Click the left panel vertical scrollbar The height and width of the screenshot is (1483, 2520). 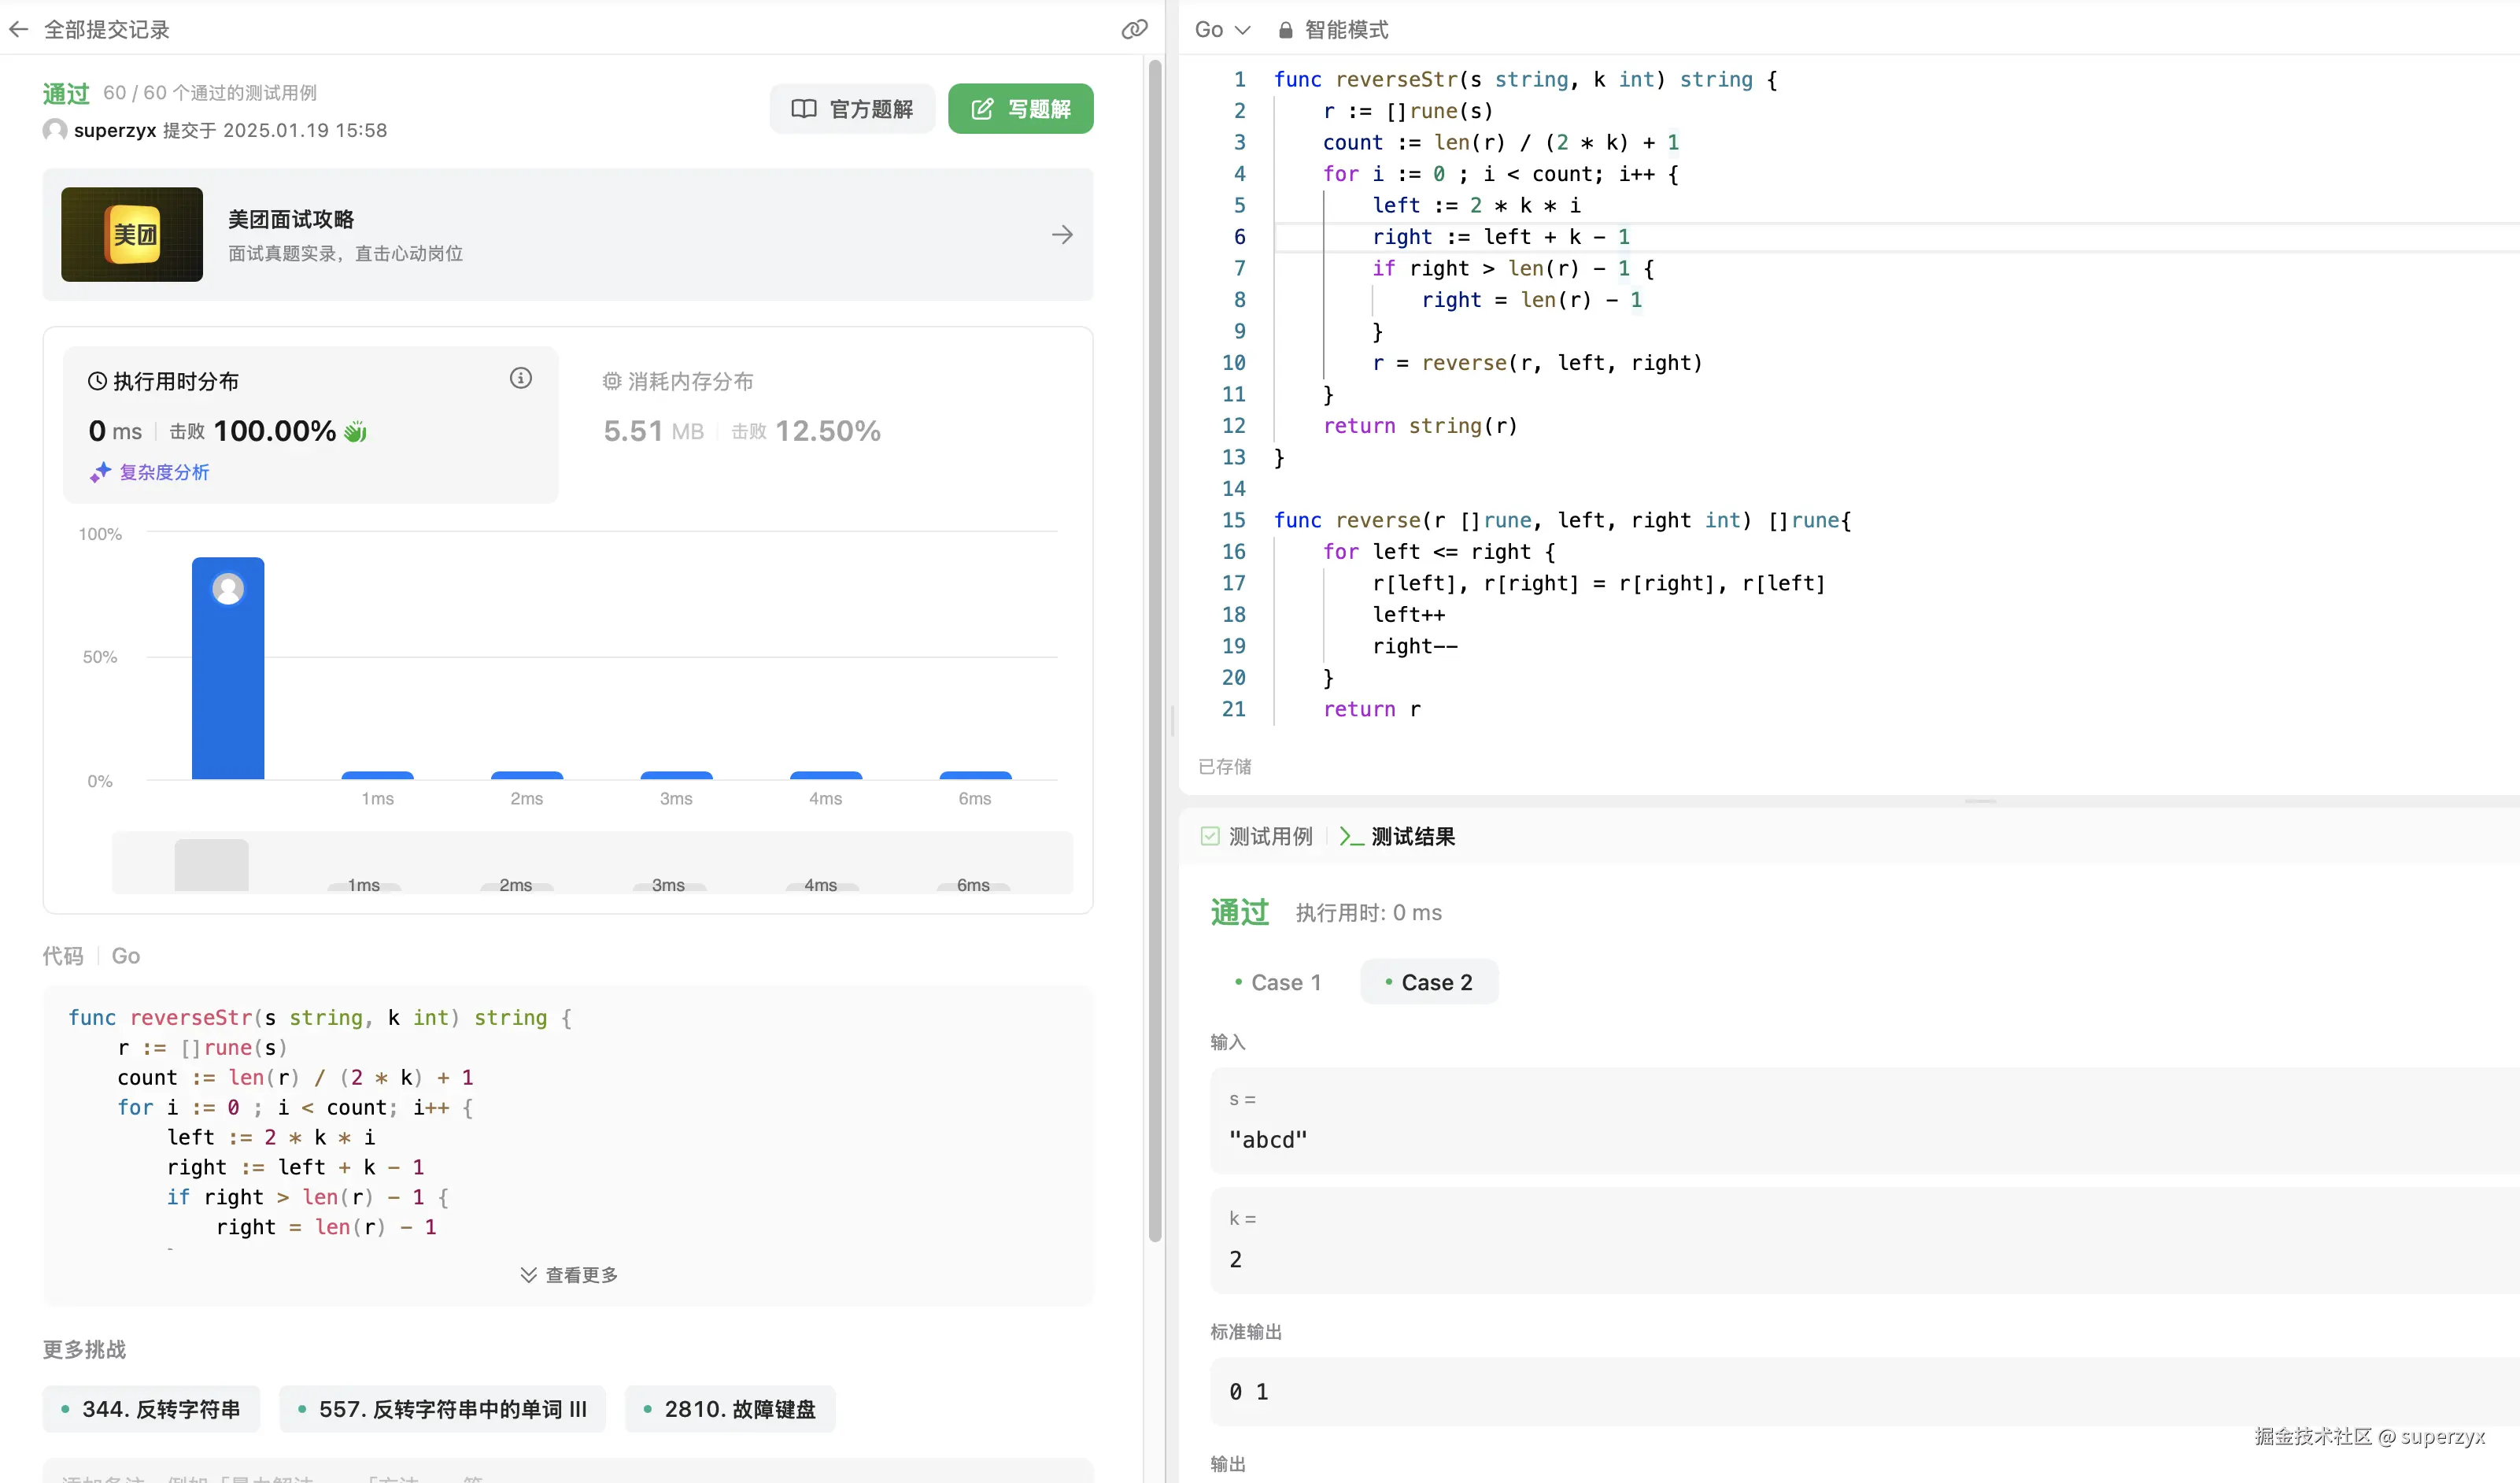pyautogui.click(x=1155, y=650)
